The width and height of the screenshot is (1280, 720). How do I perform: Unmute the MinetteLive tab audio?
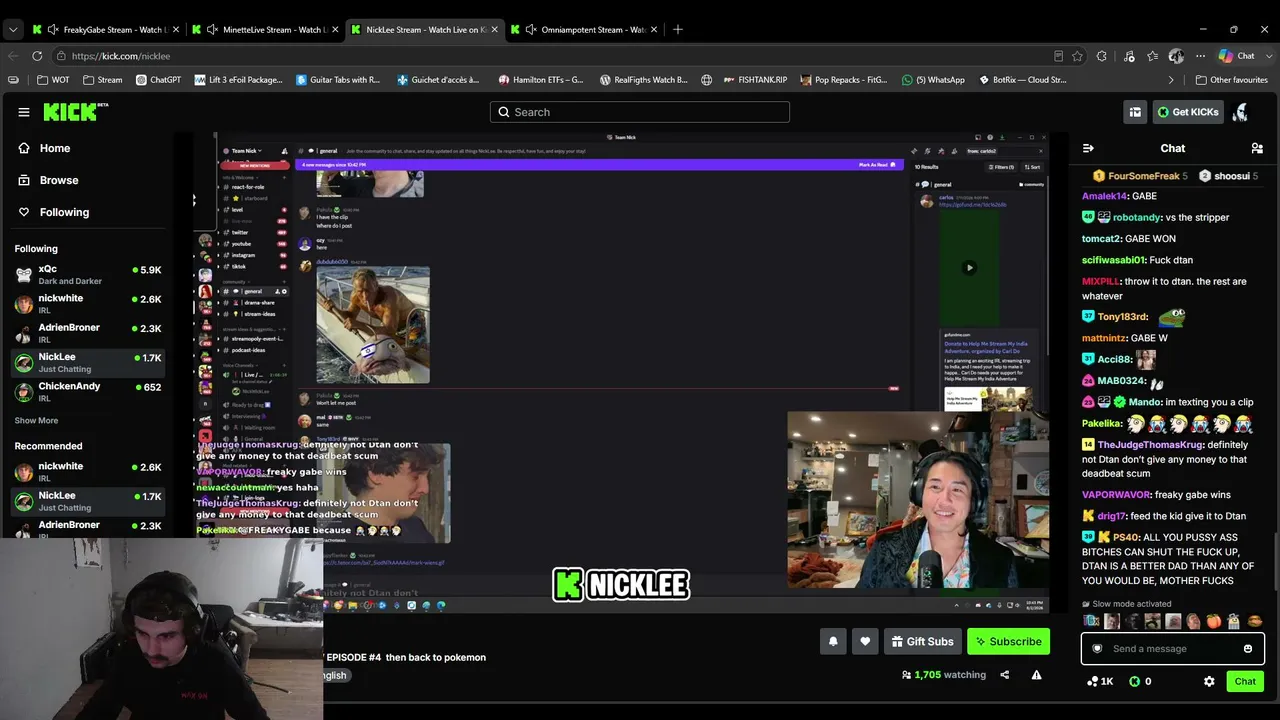point(212,30)
